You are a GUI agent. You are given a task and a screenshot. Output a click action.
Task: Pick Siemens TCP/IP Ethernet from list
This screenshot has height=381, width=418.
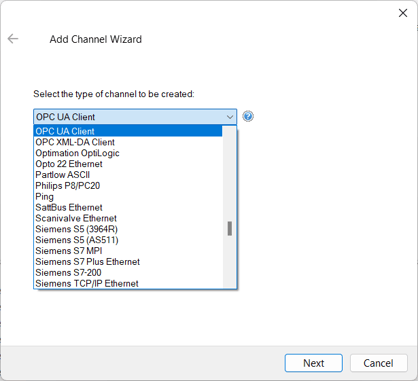tap(128, 283)
